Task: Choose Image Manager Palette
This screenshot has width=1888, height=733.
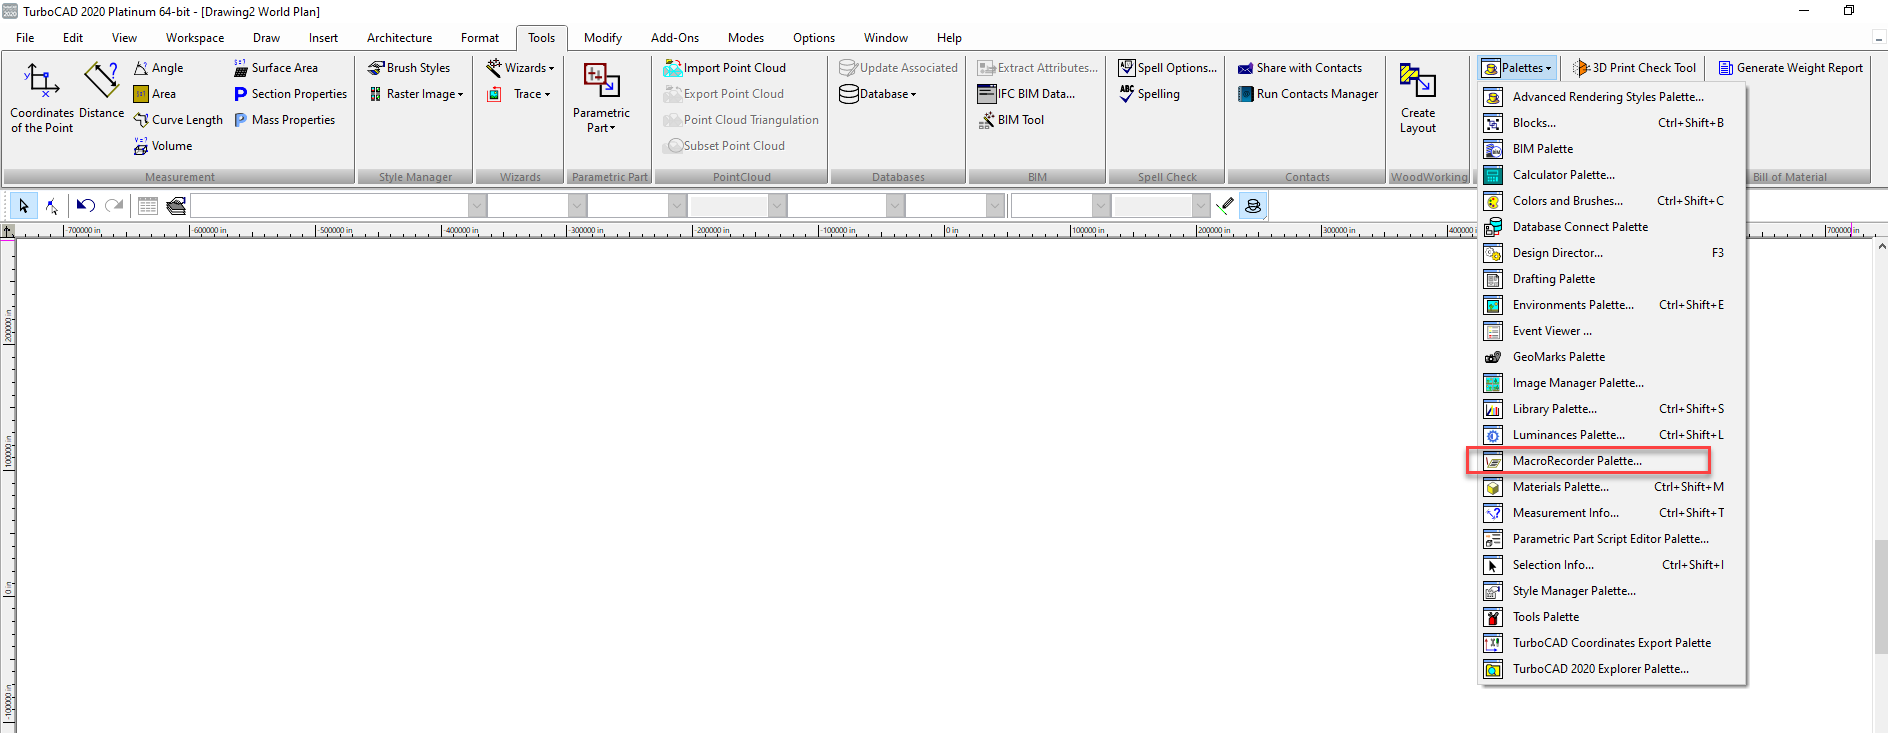Action: click(x=1612, y=383)
